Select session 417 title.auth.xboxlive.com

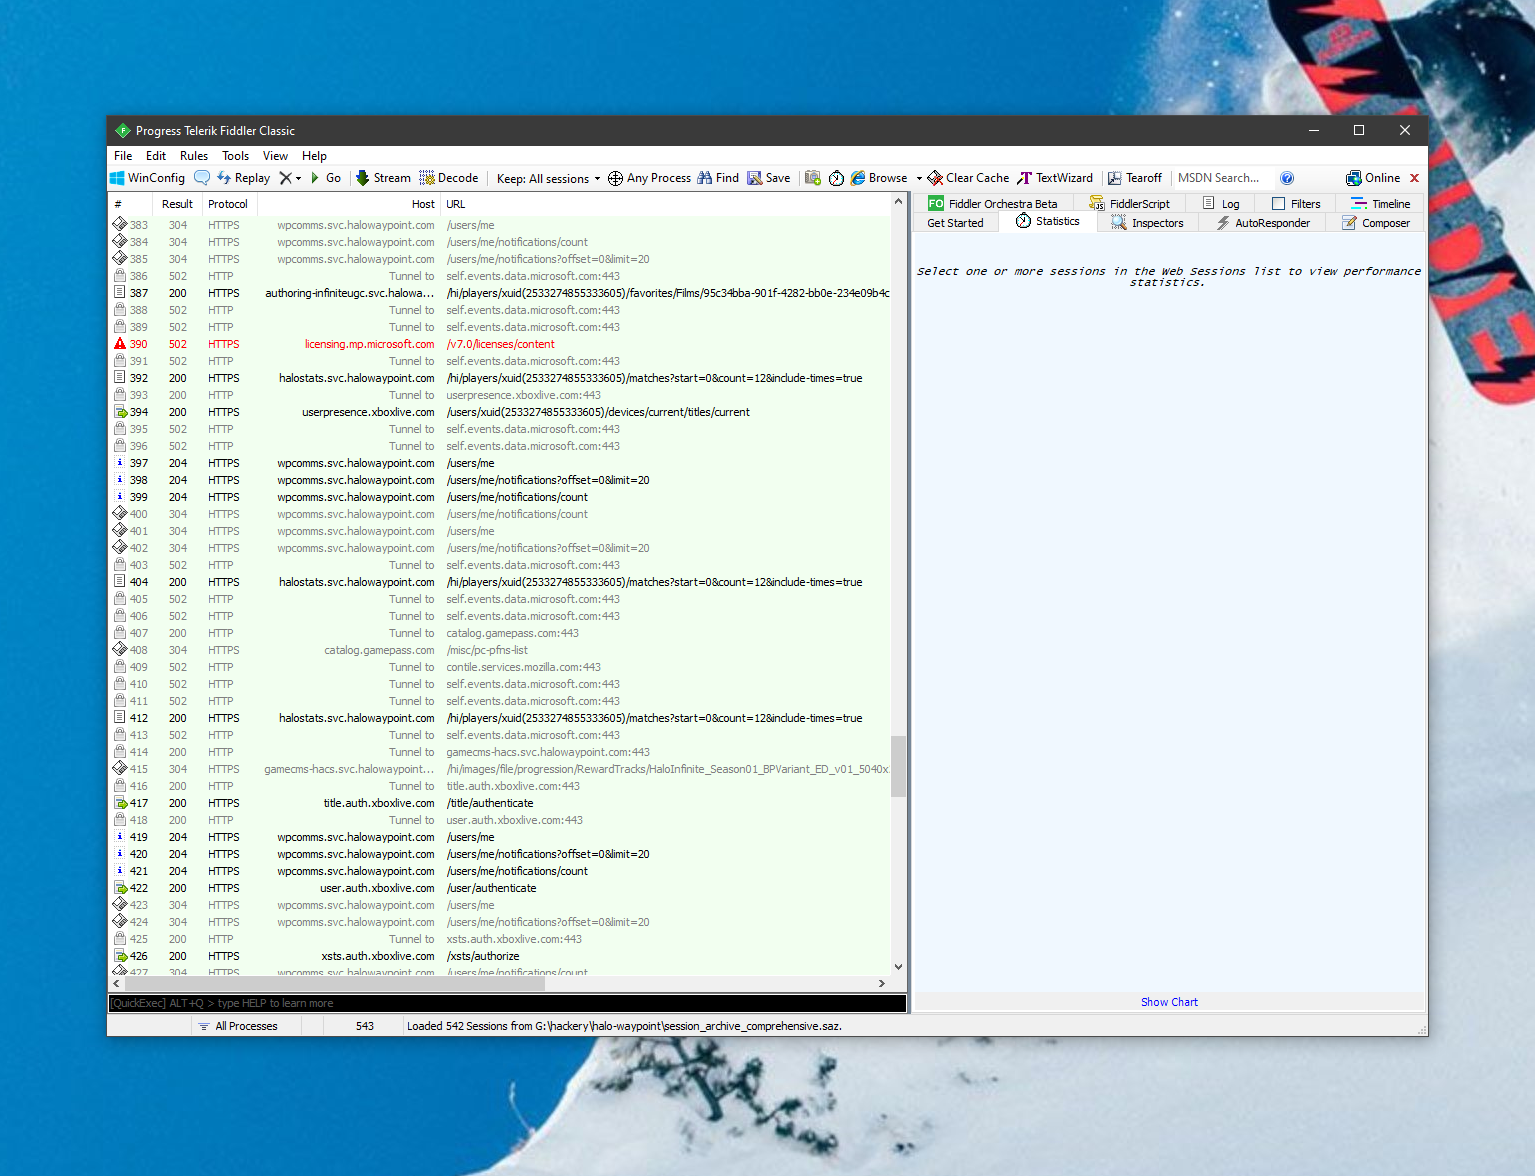coord(500,803)
